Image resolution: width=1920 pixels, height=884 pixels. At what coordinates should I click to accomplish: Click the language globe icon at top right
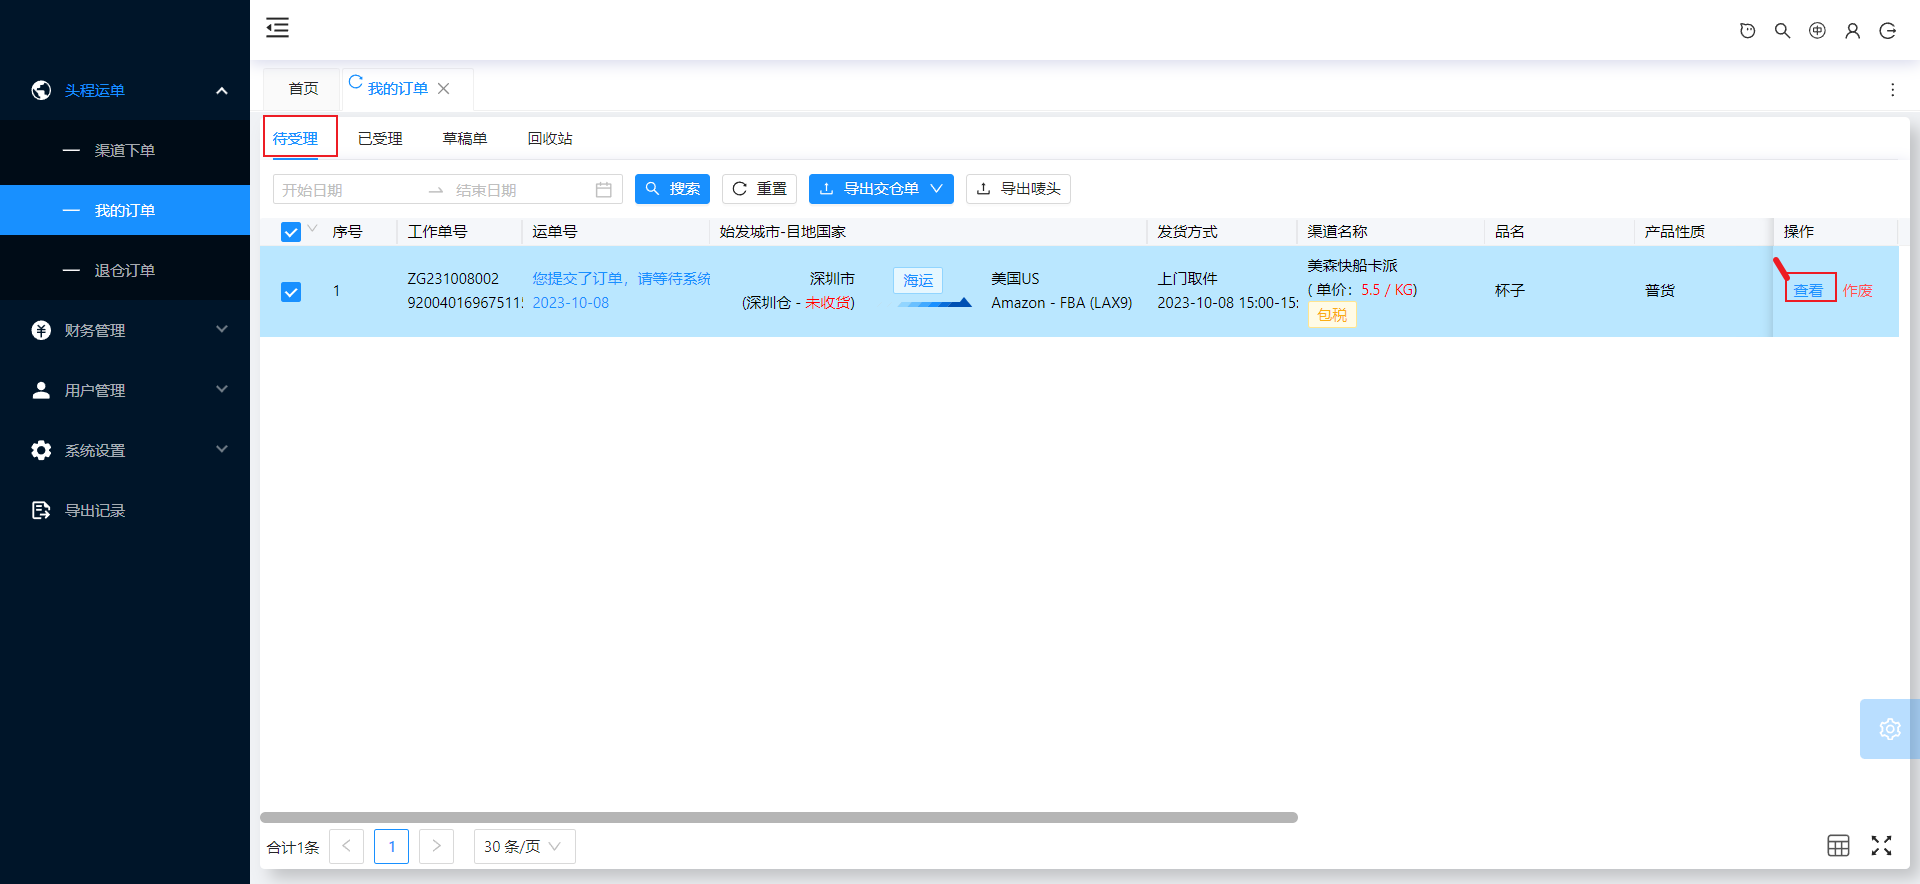pos(1817,31)
